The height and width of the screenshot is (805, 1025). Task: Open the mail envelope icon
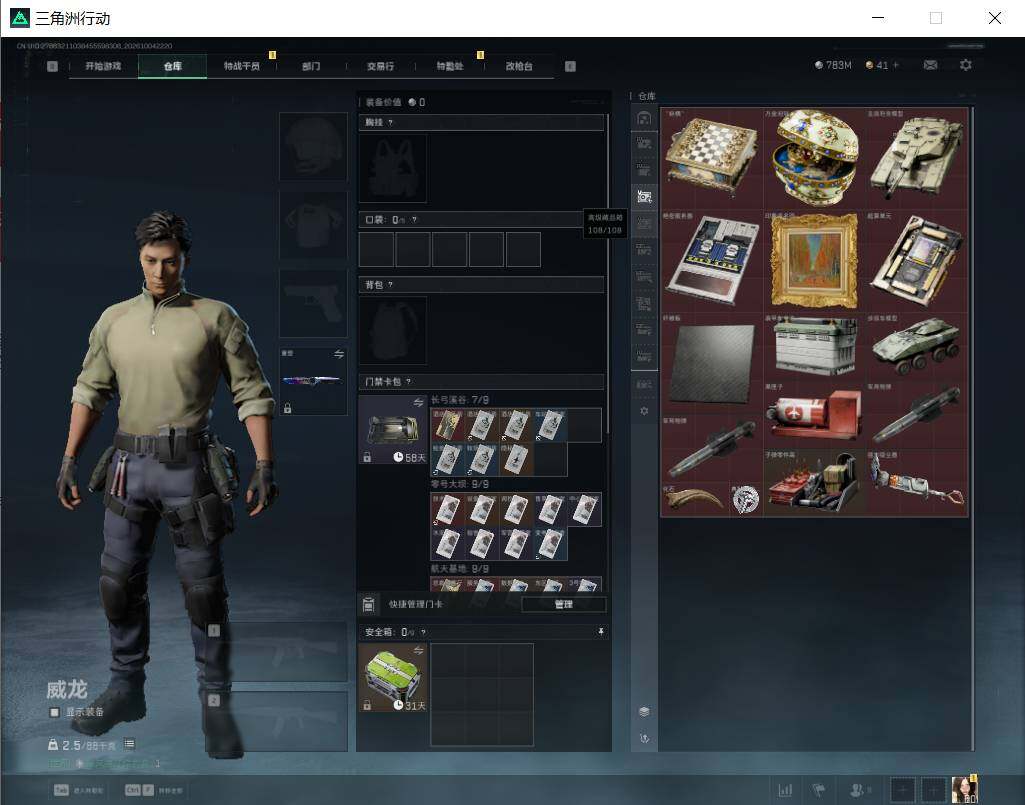click(x=930, y=65)
